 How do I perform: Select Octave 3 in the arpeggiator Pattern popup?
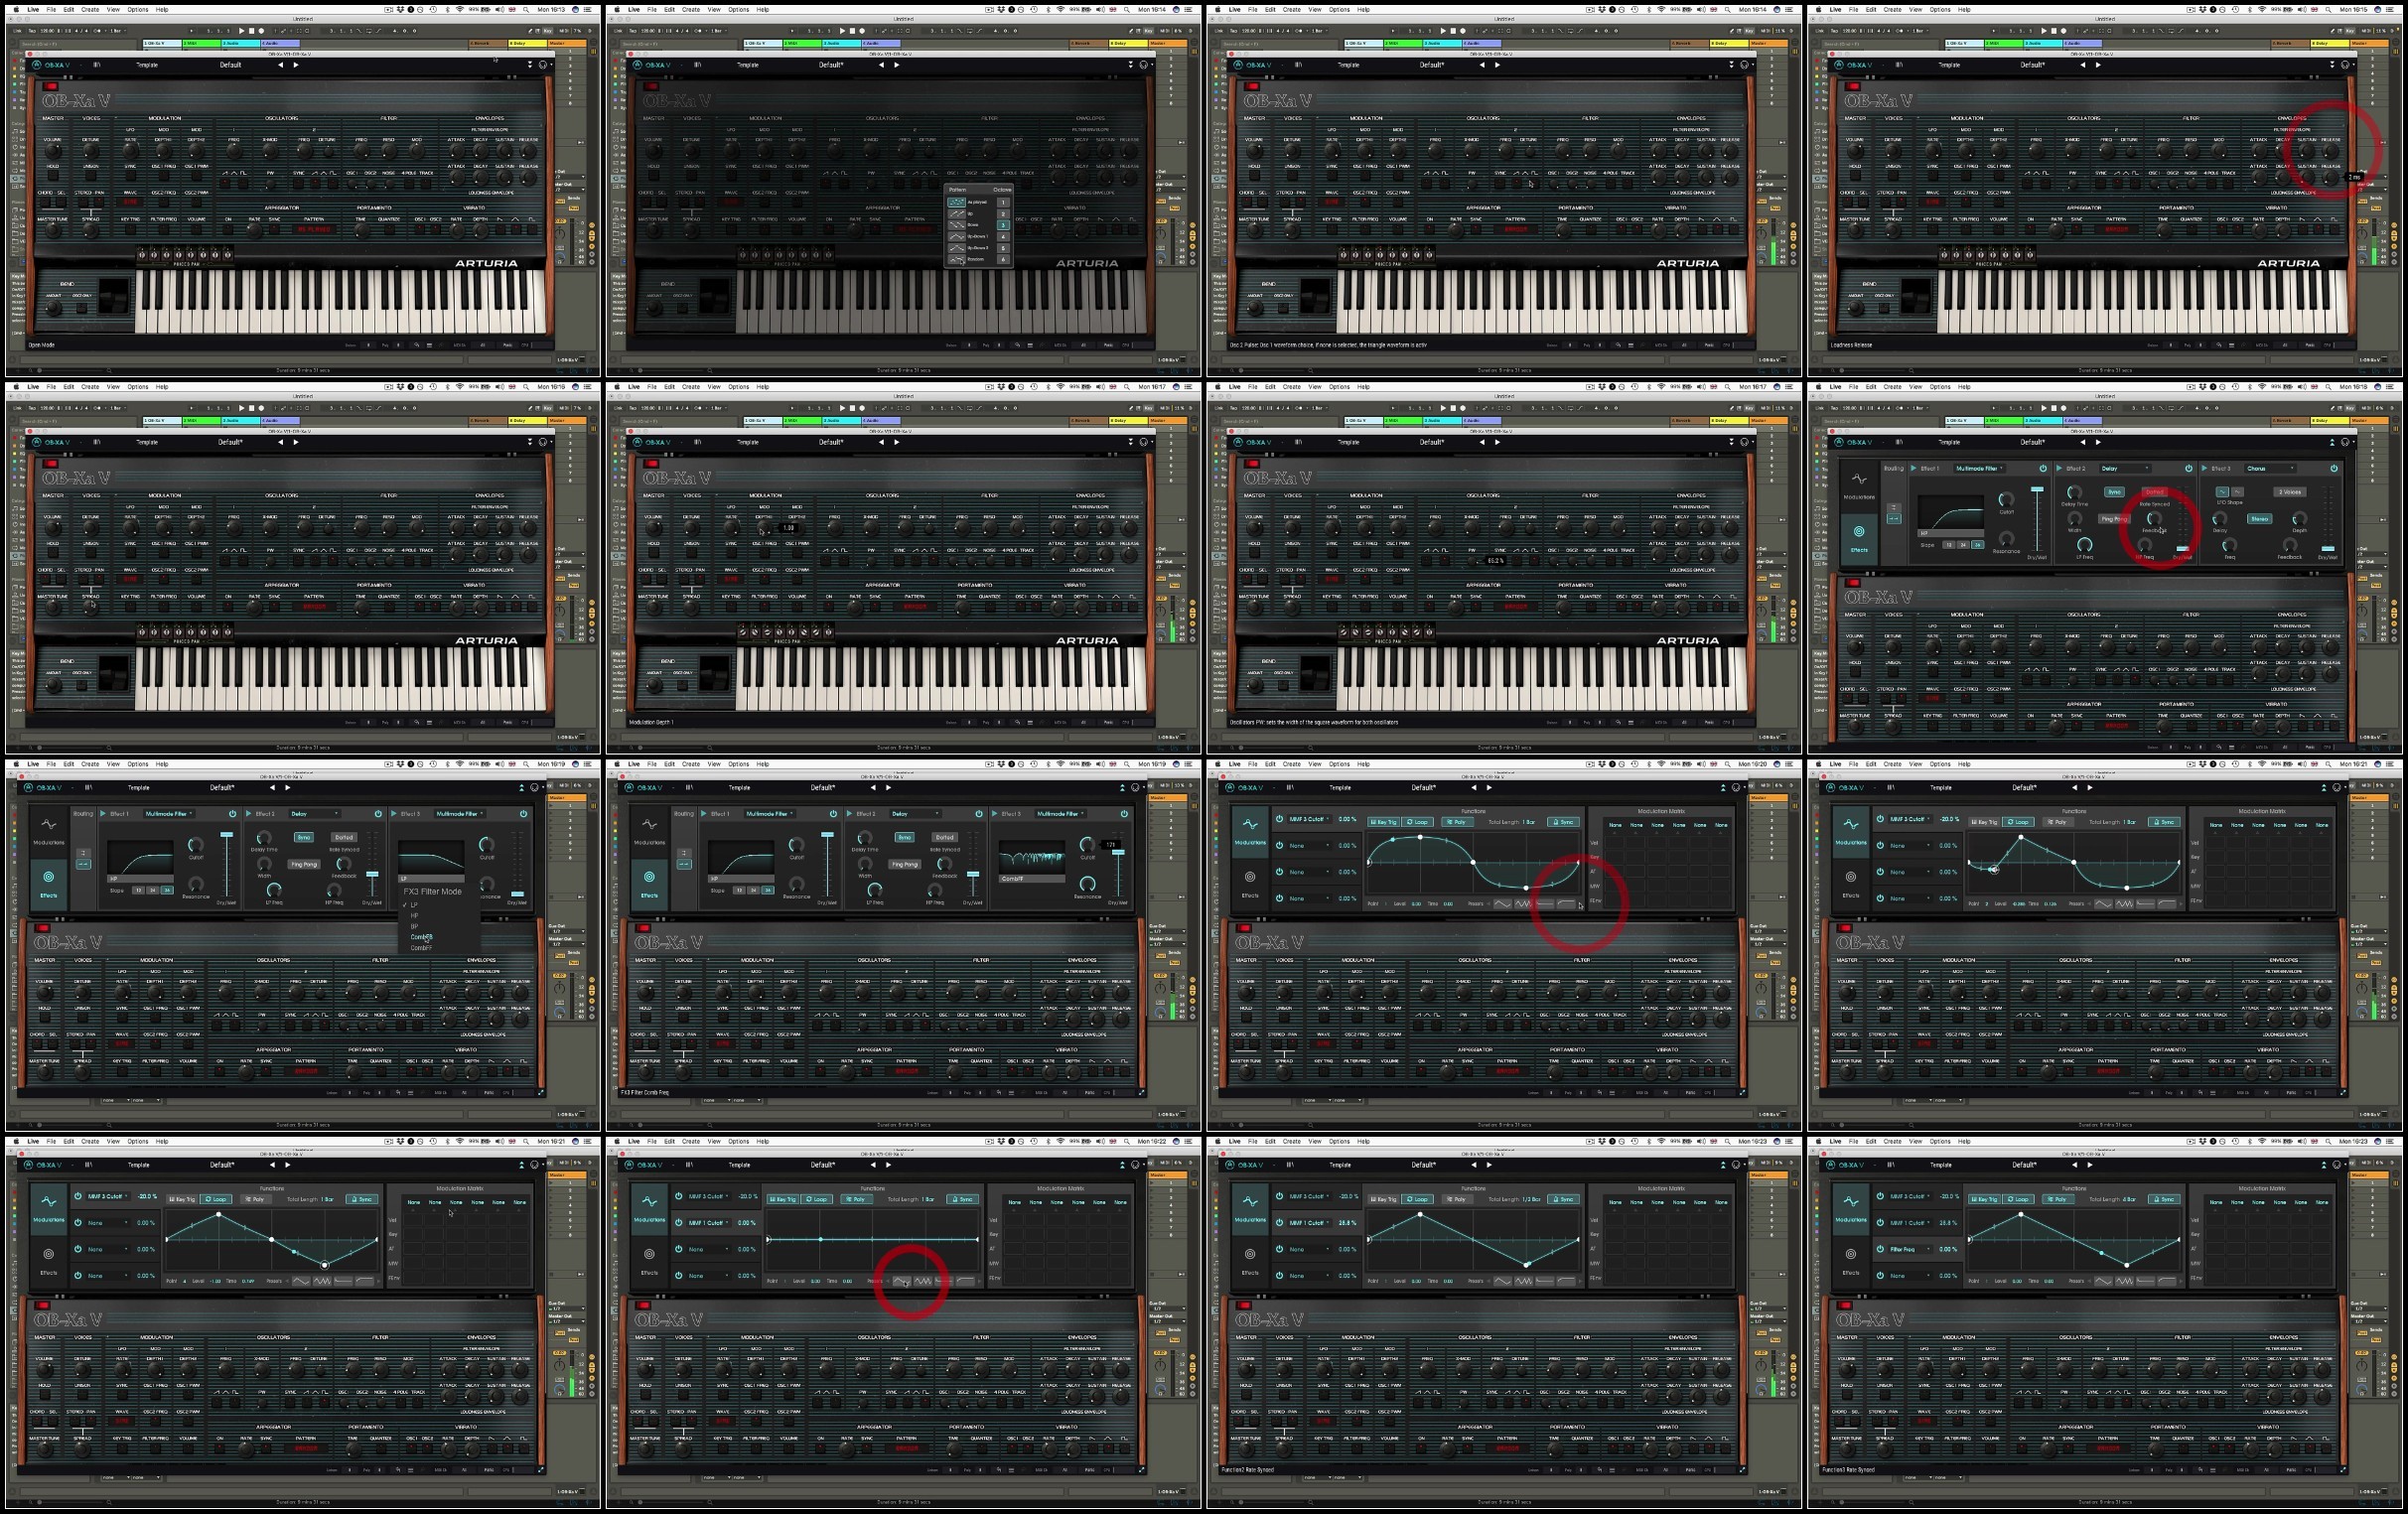pos(1003,225)
